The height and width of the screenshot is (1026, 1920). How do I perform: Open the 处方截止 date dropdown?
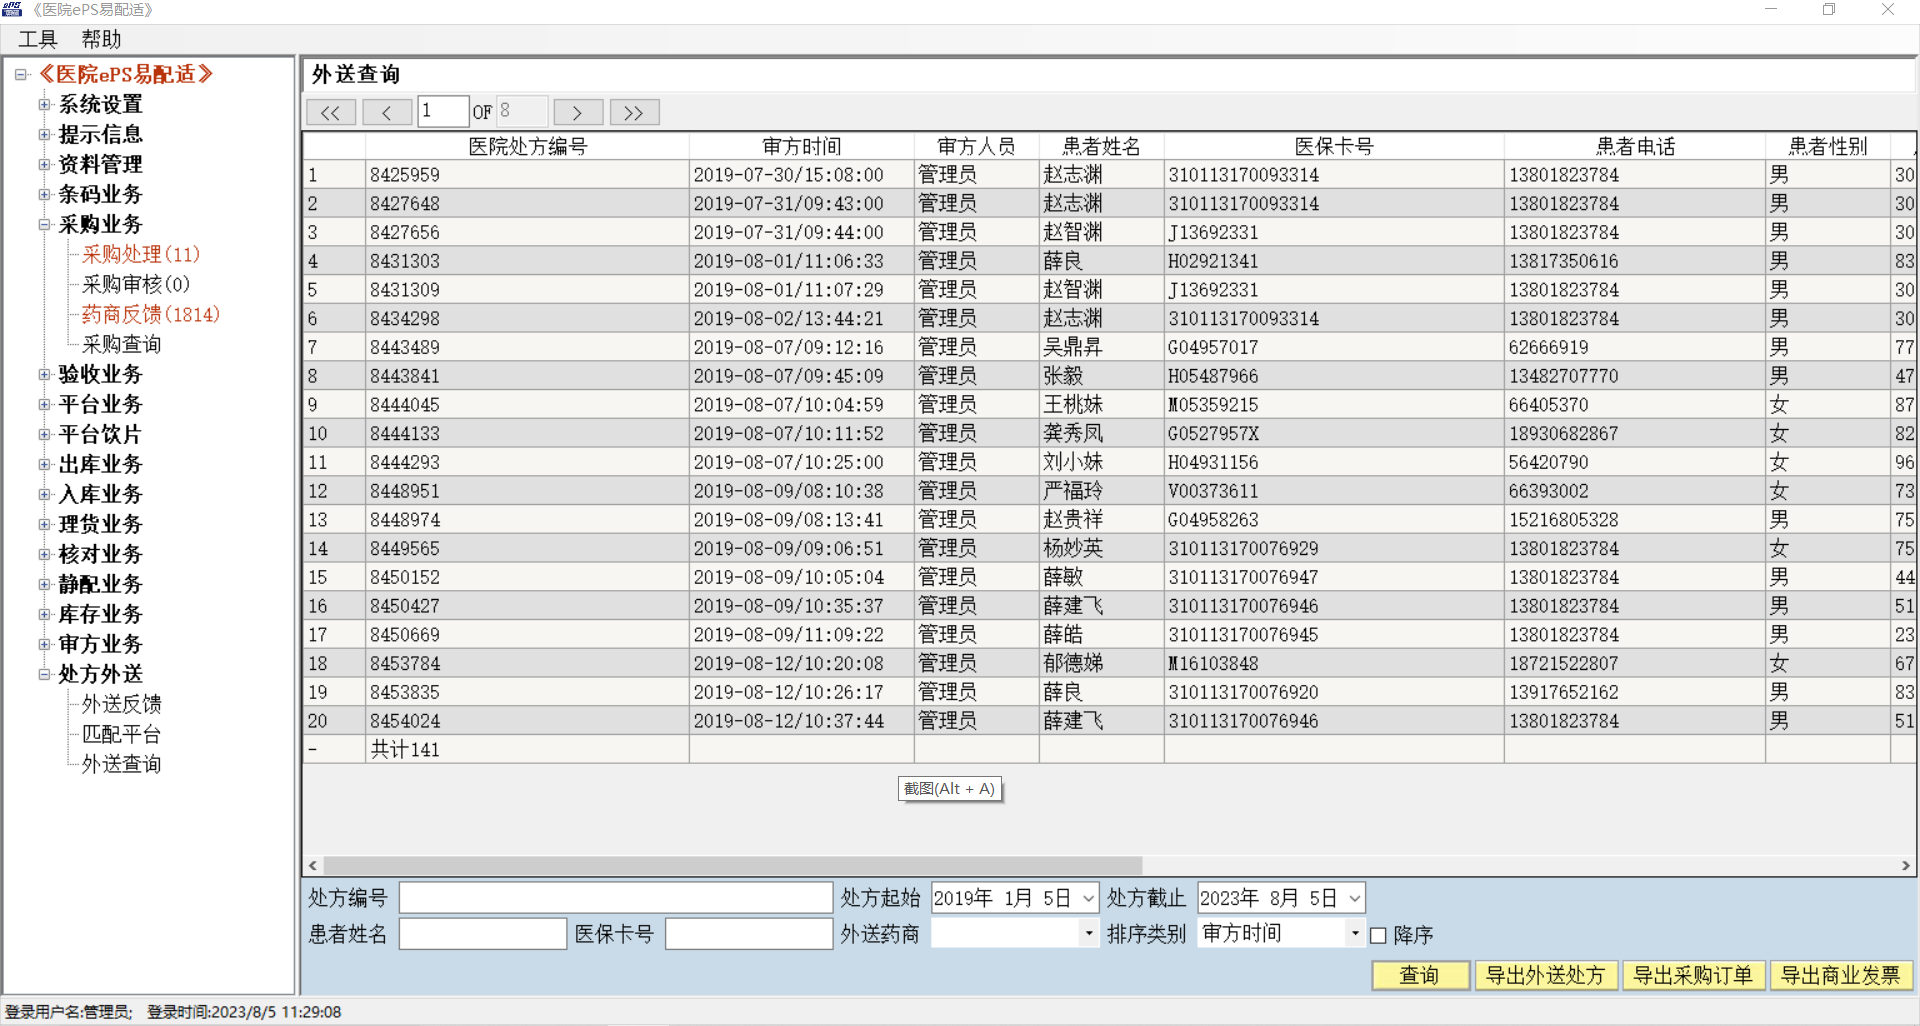(x=1354, y=898)
